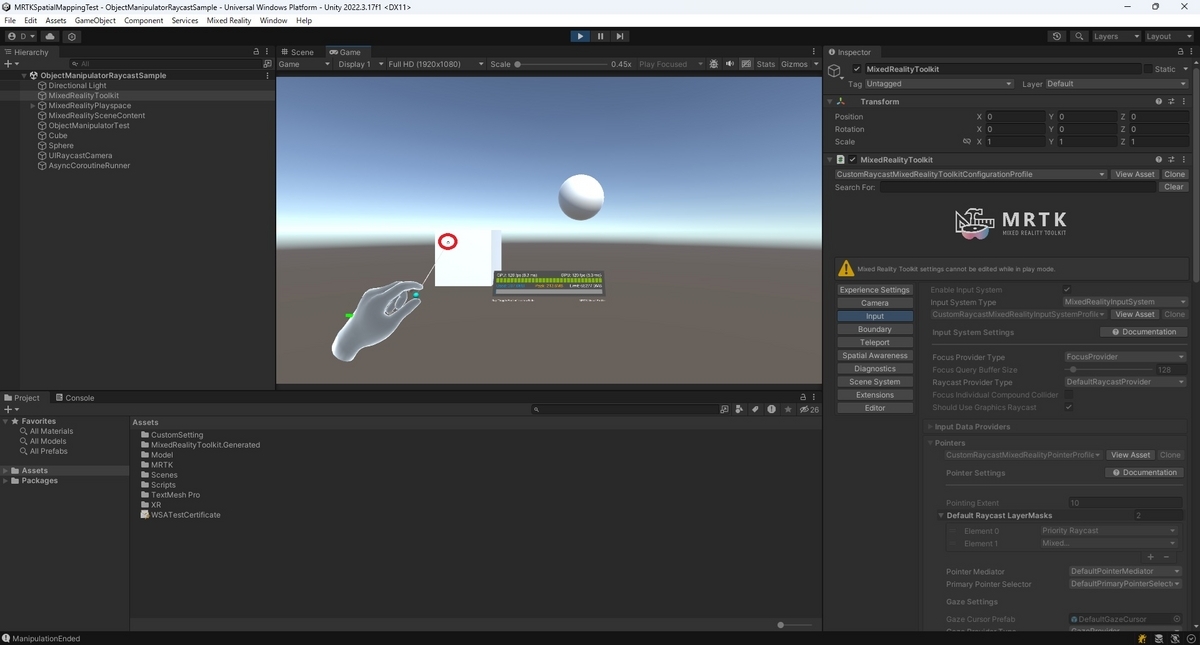
Task: Toggle the MixedRealityToolkit component enabled checkbox
Action: click(852, 160)
